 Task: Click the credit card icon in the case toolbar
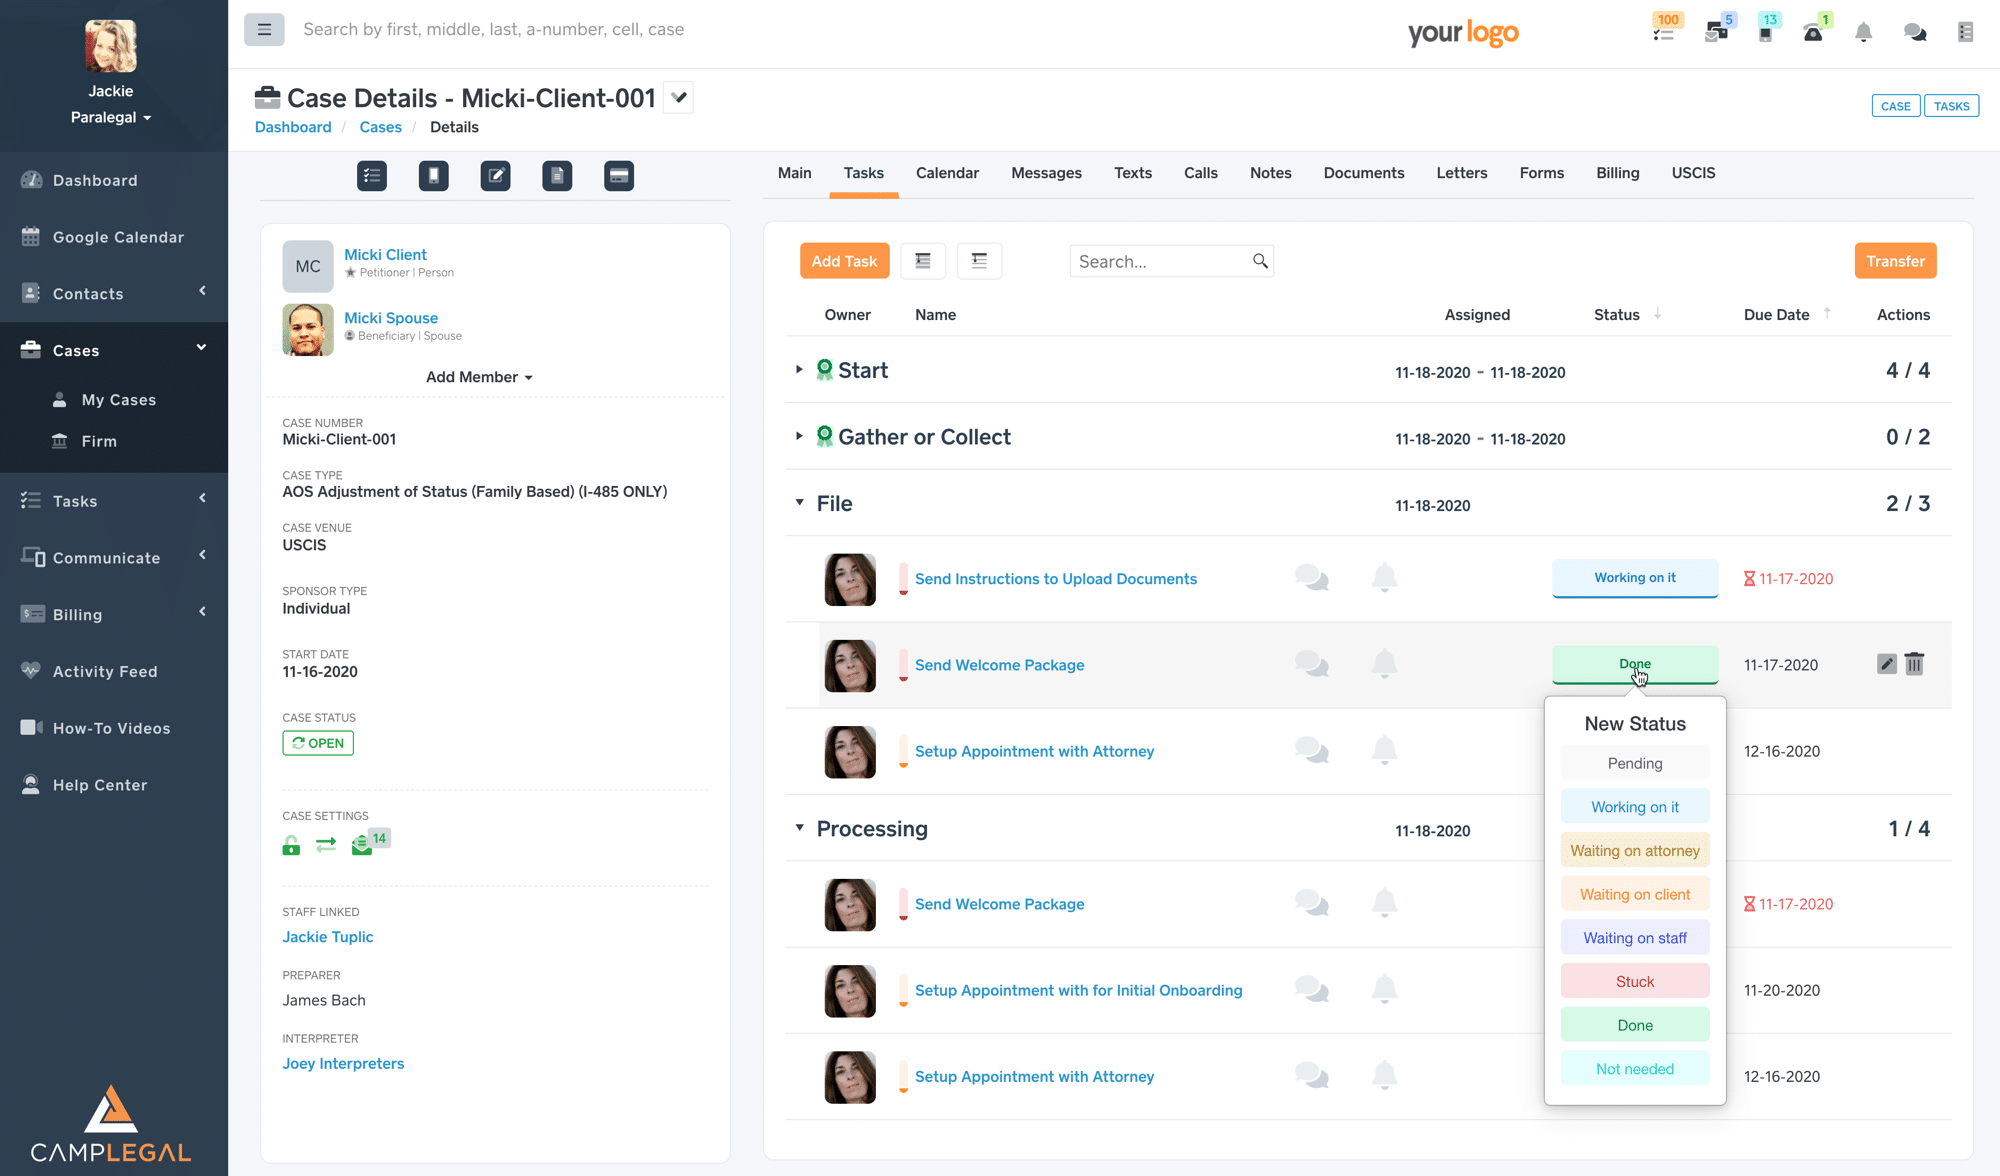click(619, 176)
